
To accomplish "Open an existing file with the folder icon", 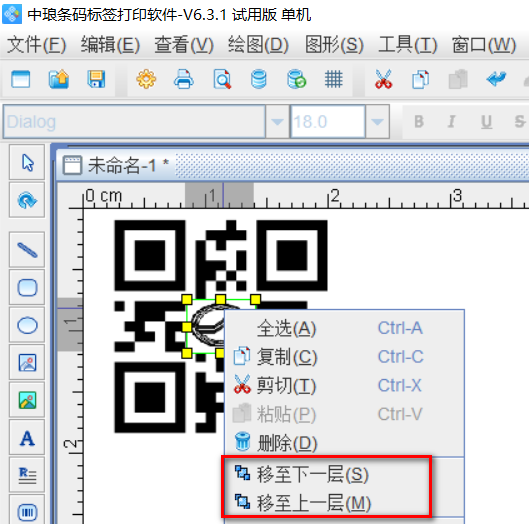I will tap(59, 80).
